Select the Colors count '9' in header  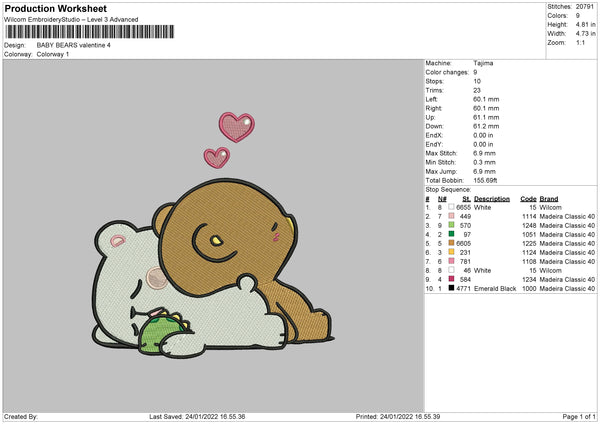[x=578, y=16]
